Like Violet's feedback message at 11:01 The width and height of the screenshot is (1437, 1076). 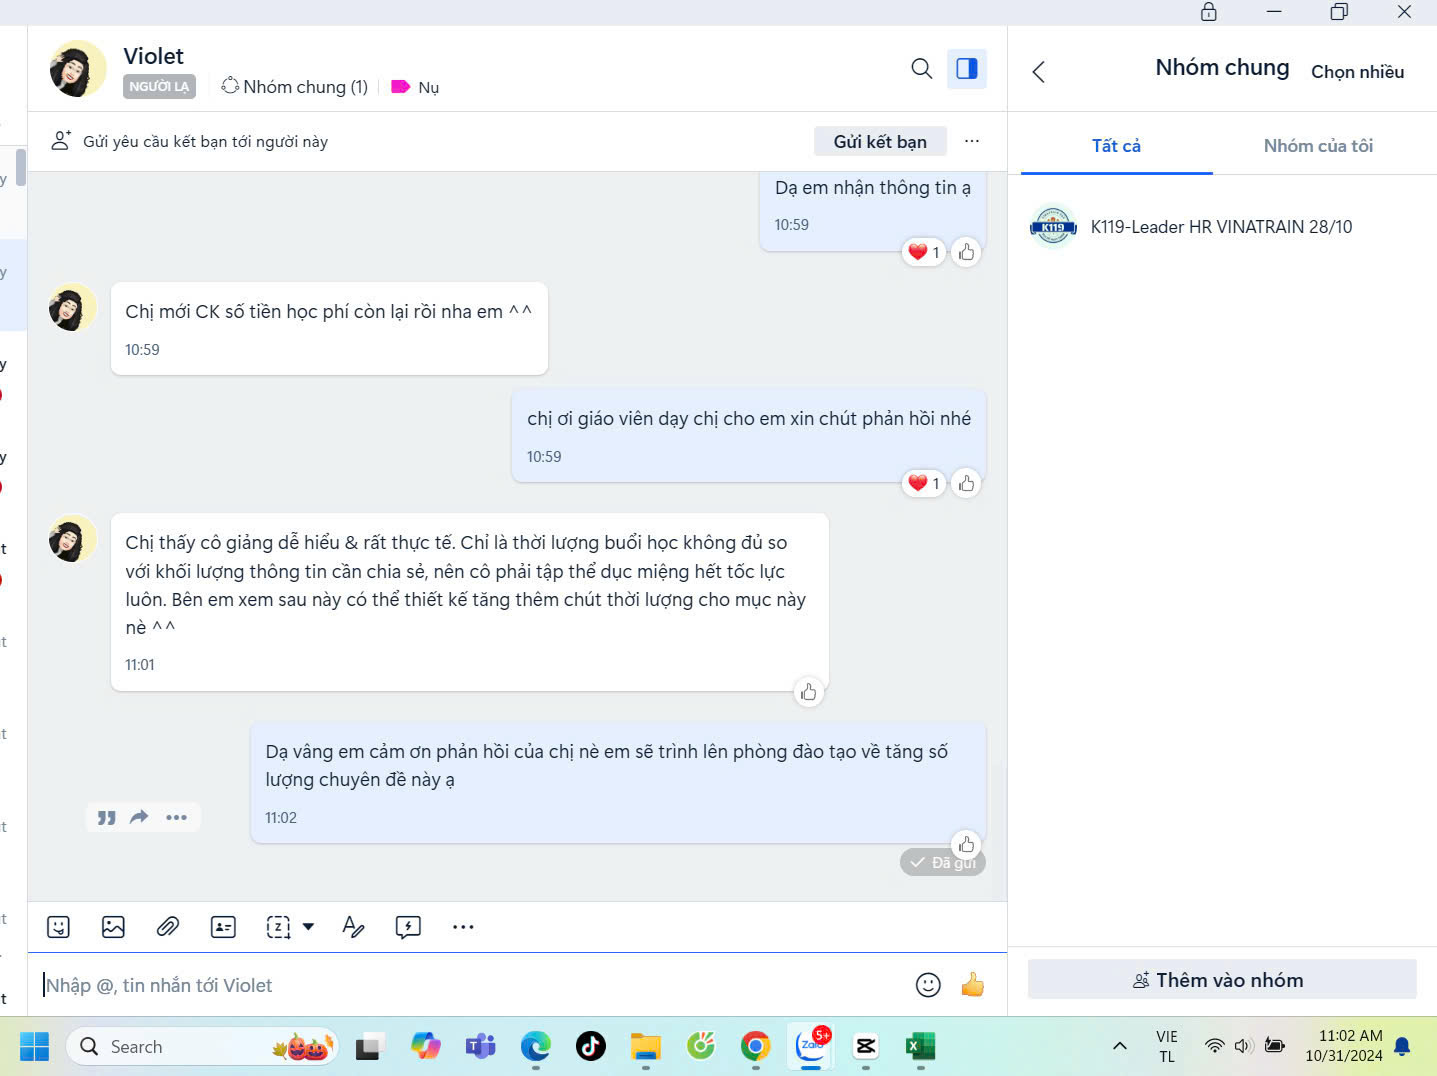coord(808,692)
